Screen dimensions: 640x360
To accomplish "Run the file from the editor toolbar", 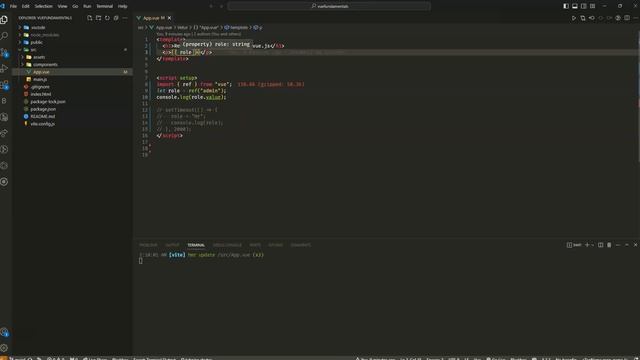I will coord(574,18).
